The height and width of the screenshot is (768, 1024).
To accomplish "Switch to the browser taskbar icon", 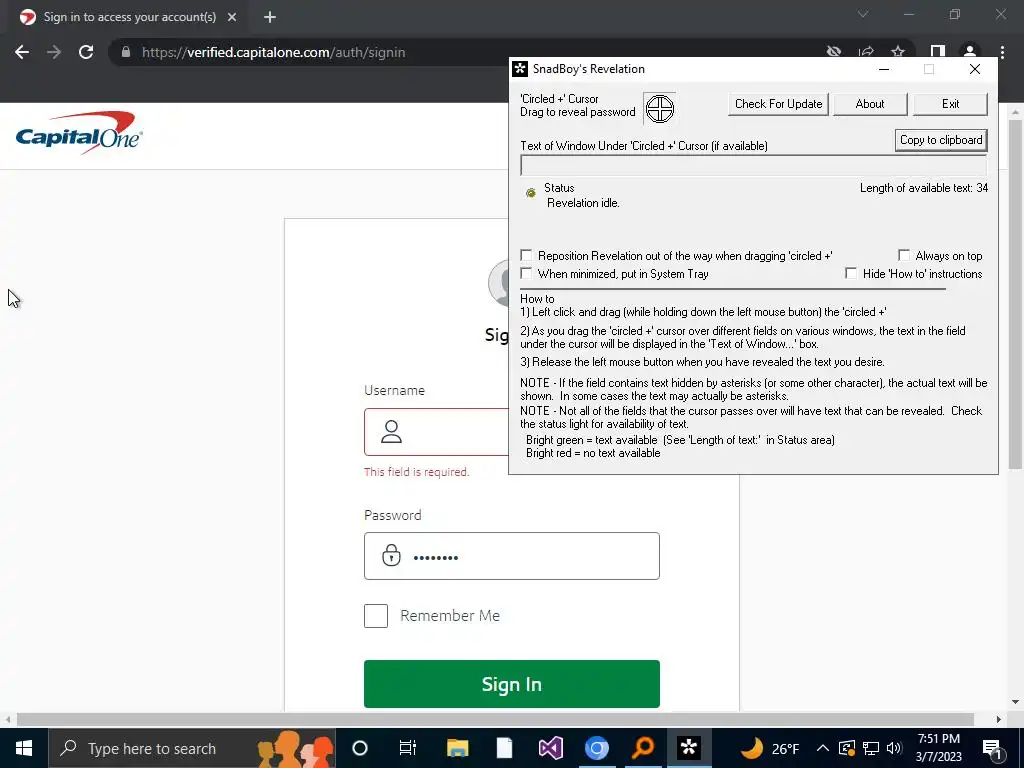I will (596, 748).
